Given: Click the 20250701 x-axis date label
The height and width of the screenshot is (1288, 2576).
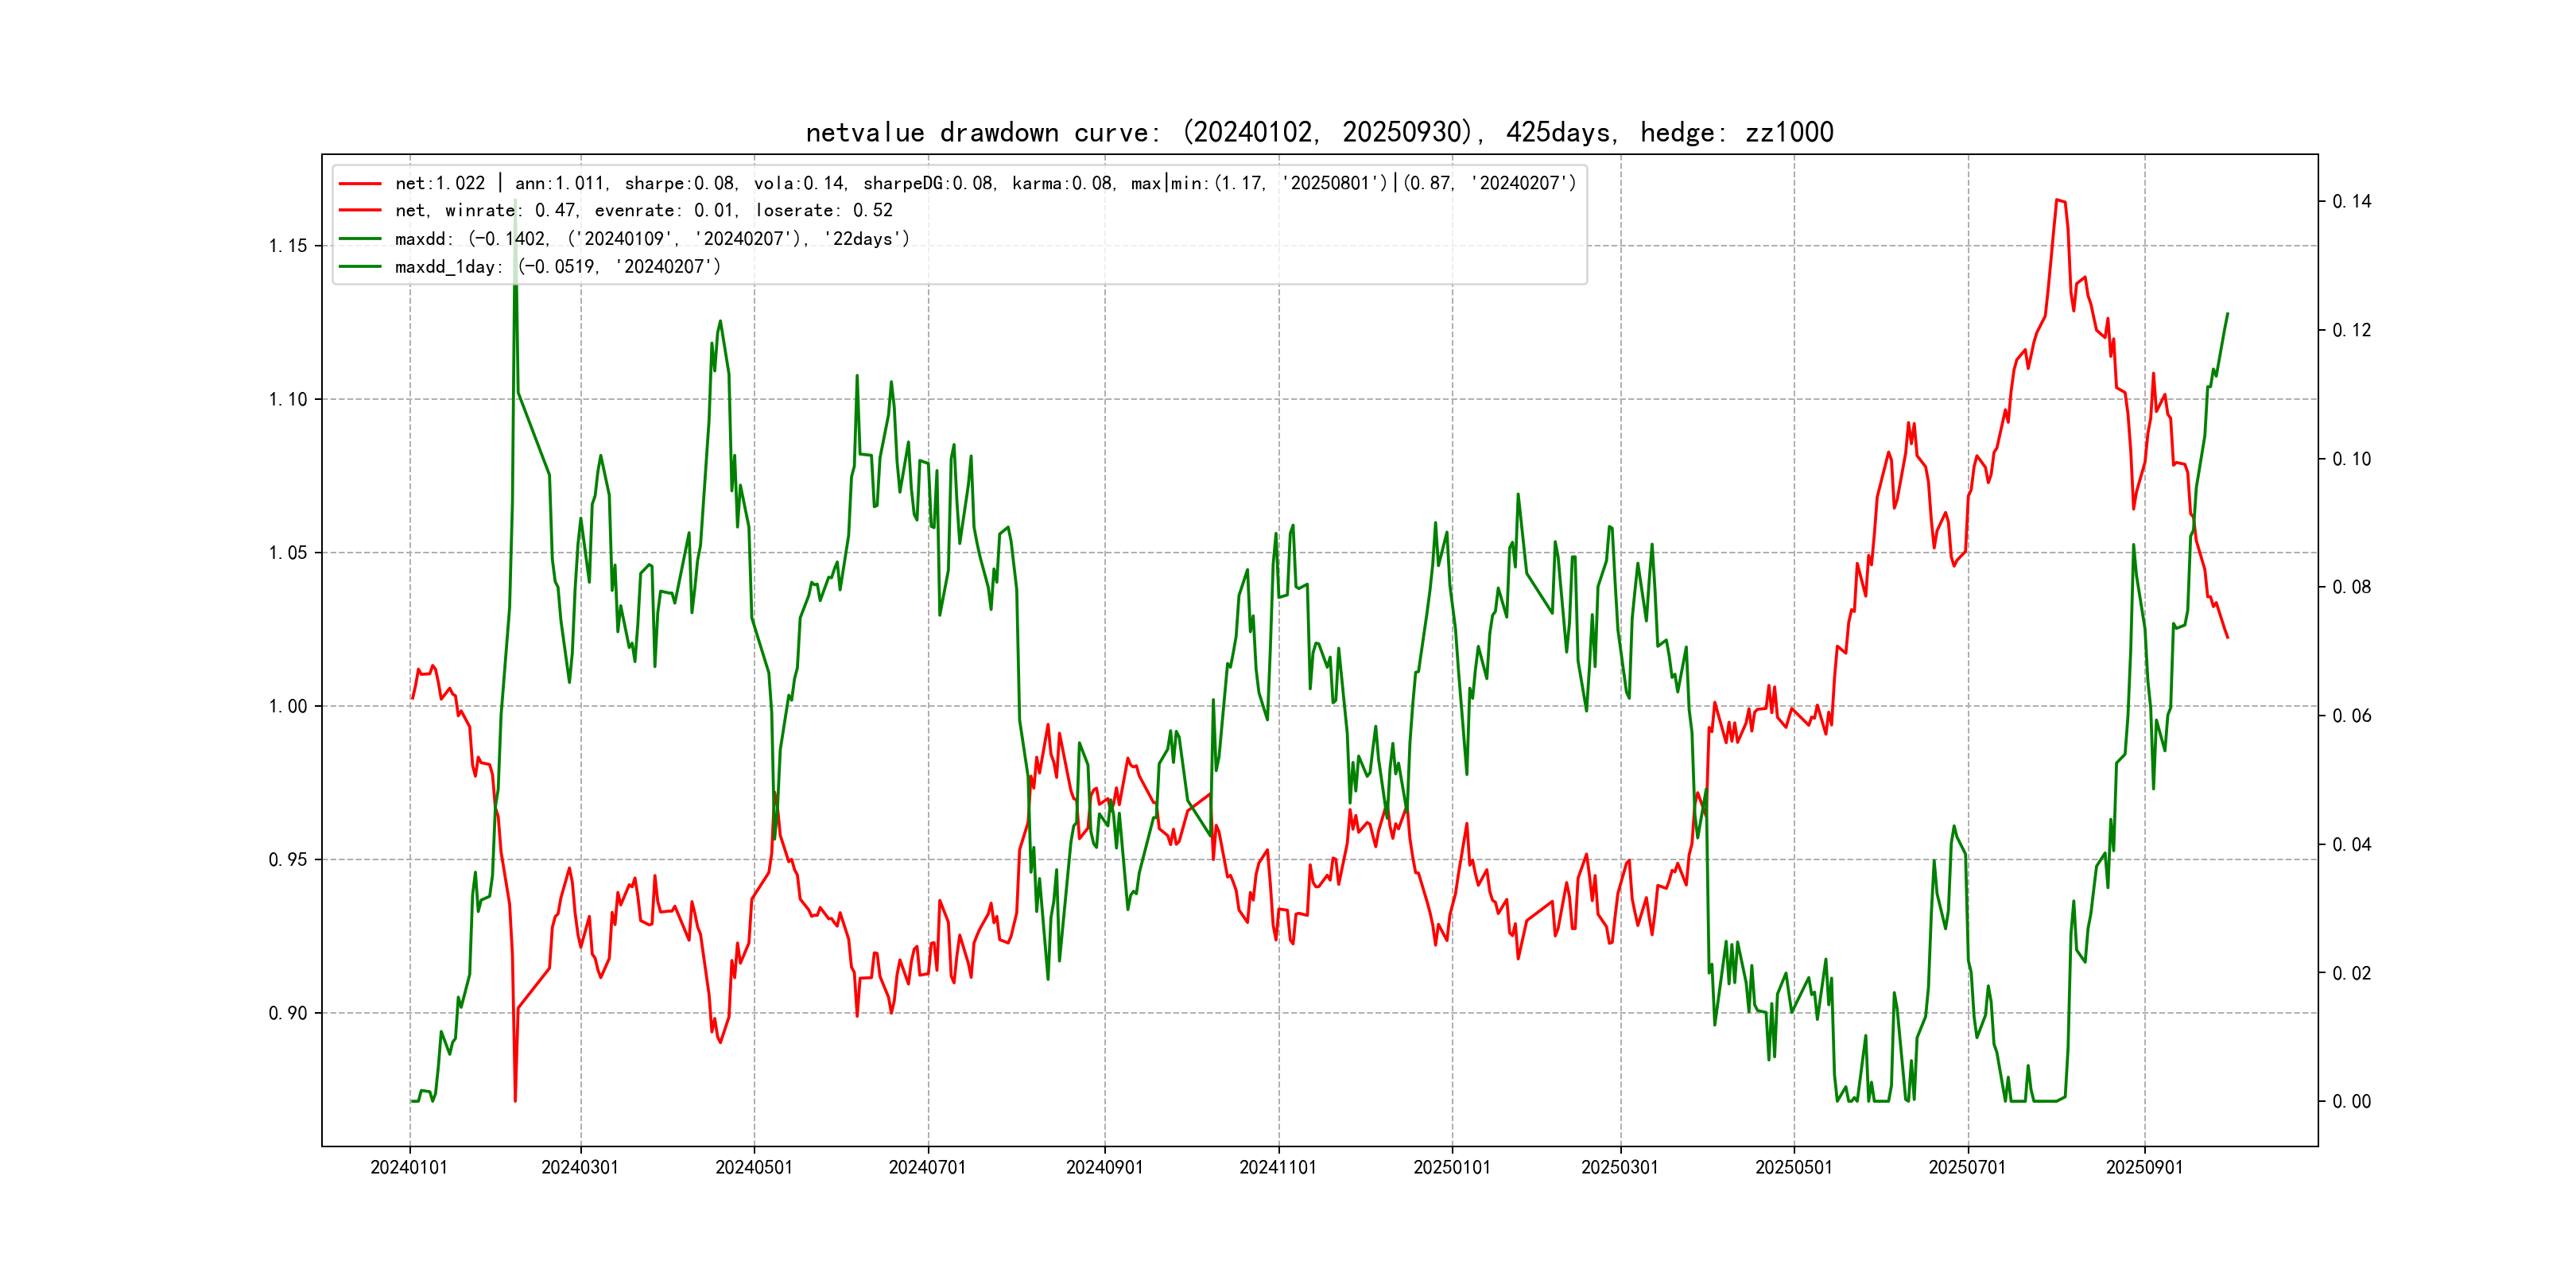Looking at the screenshot, I should pos(1967,1167).
